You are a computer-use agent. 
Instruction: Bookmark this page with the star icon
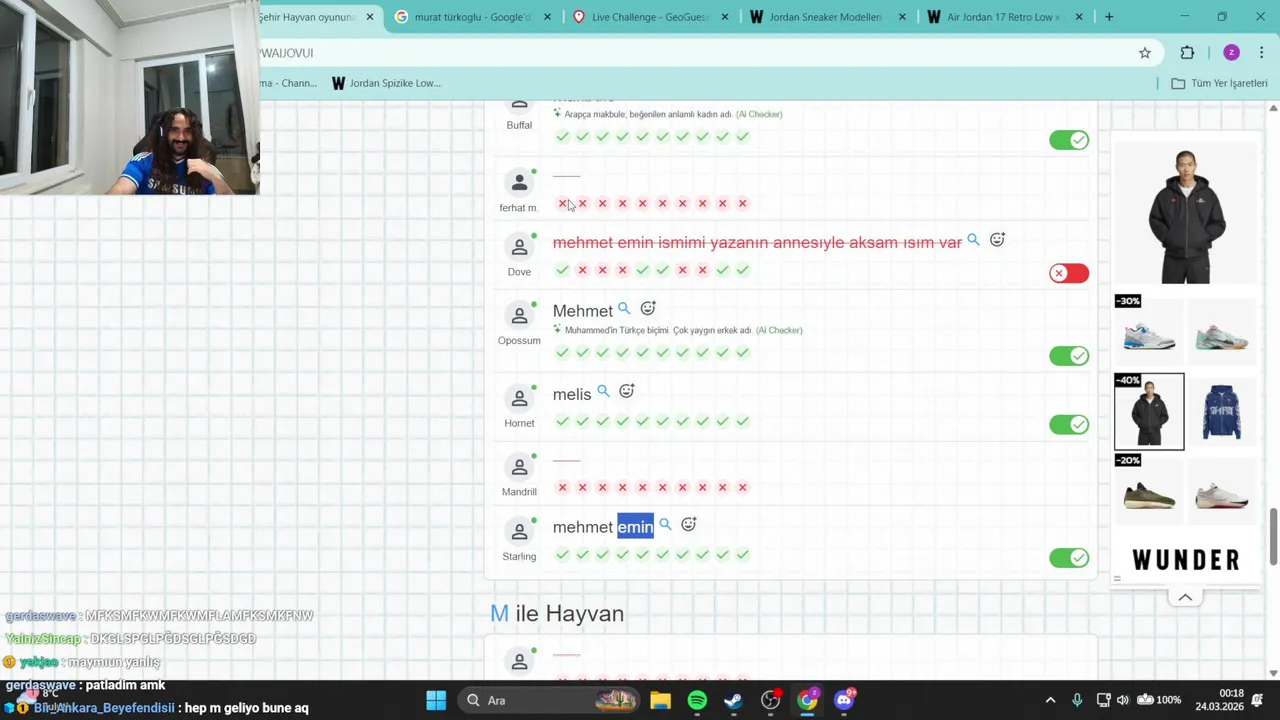coord(1145,53)
